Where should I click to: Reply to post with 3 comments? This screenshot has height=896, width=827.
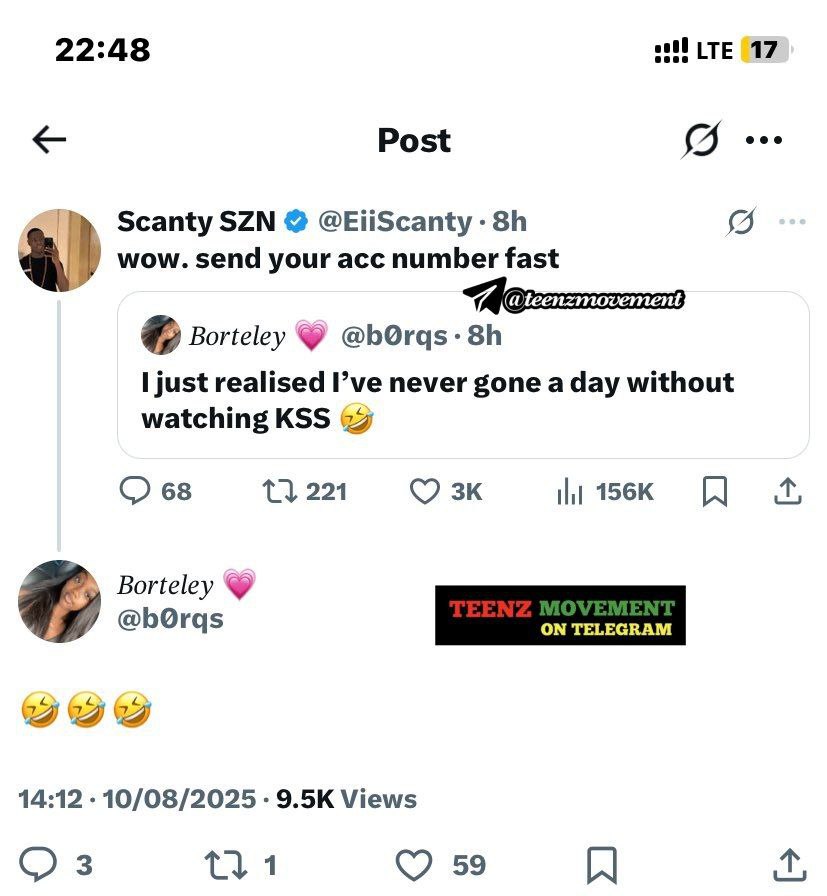[56, 865]
